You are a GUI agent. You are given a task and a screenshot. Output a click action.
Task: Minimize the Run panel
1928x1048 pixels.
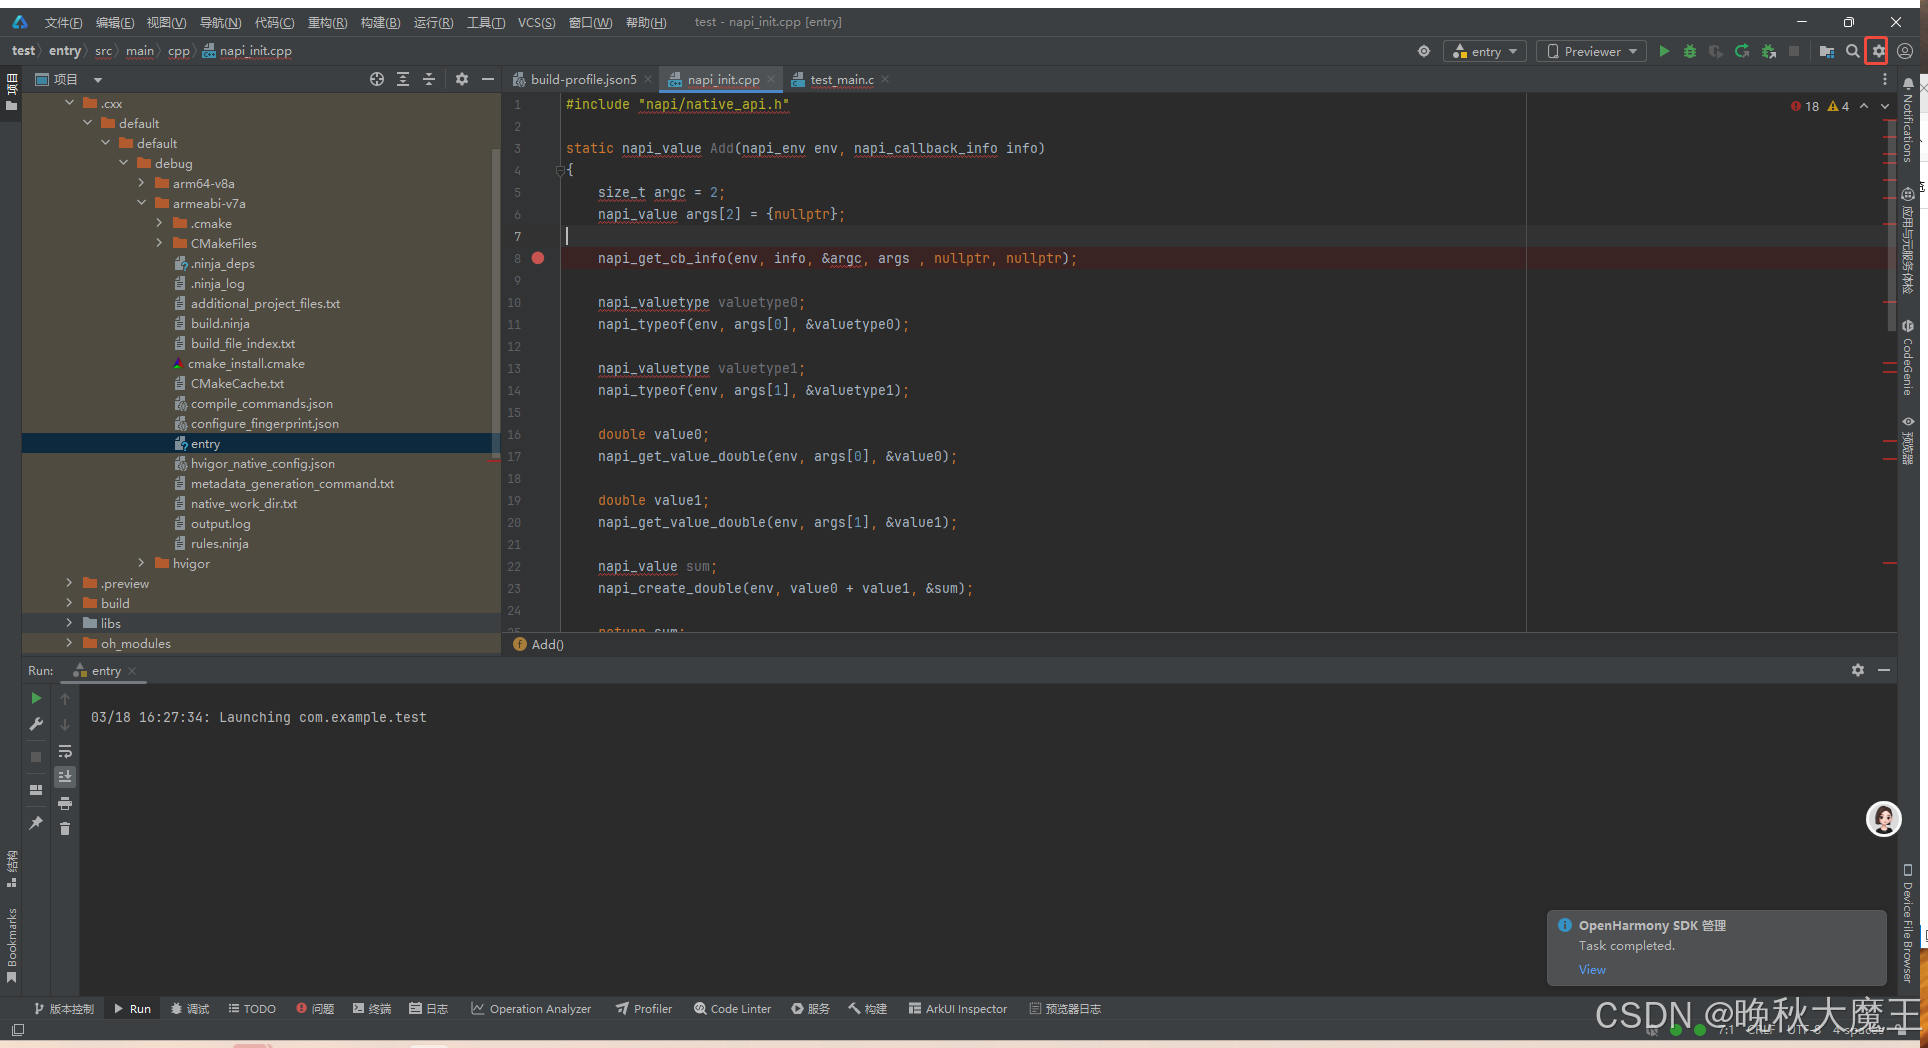point(1884,670)
